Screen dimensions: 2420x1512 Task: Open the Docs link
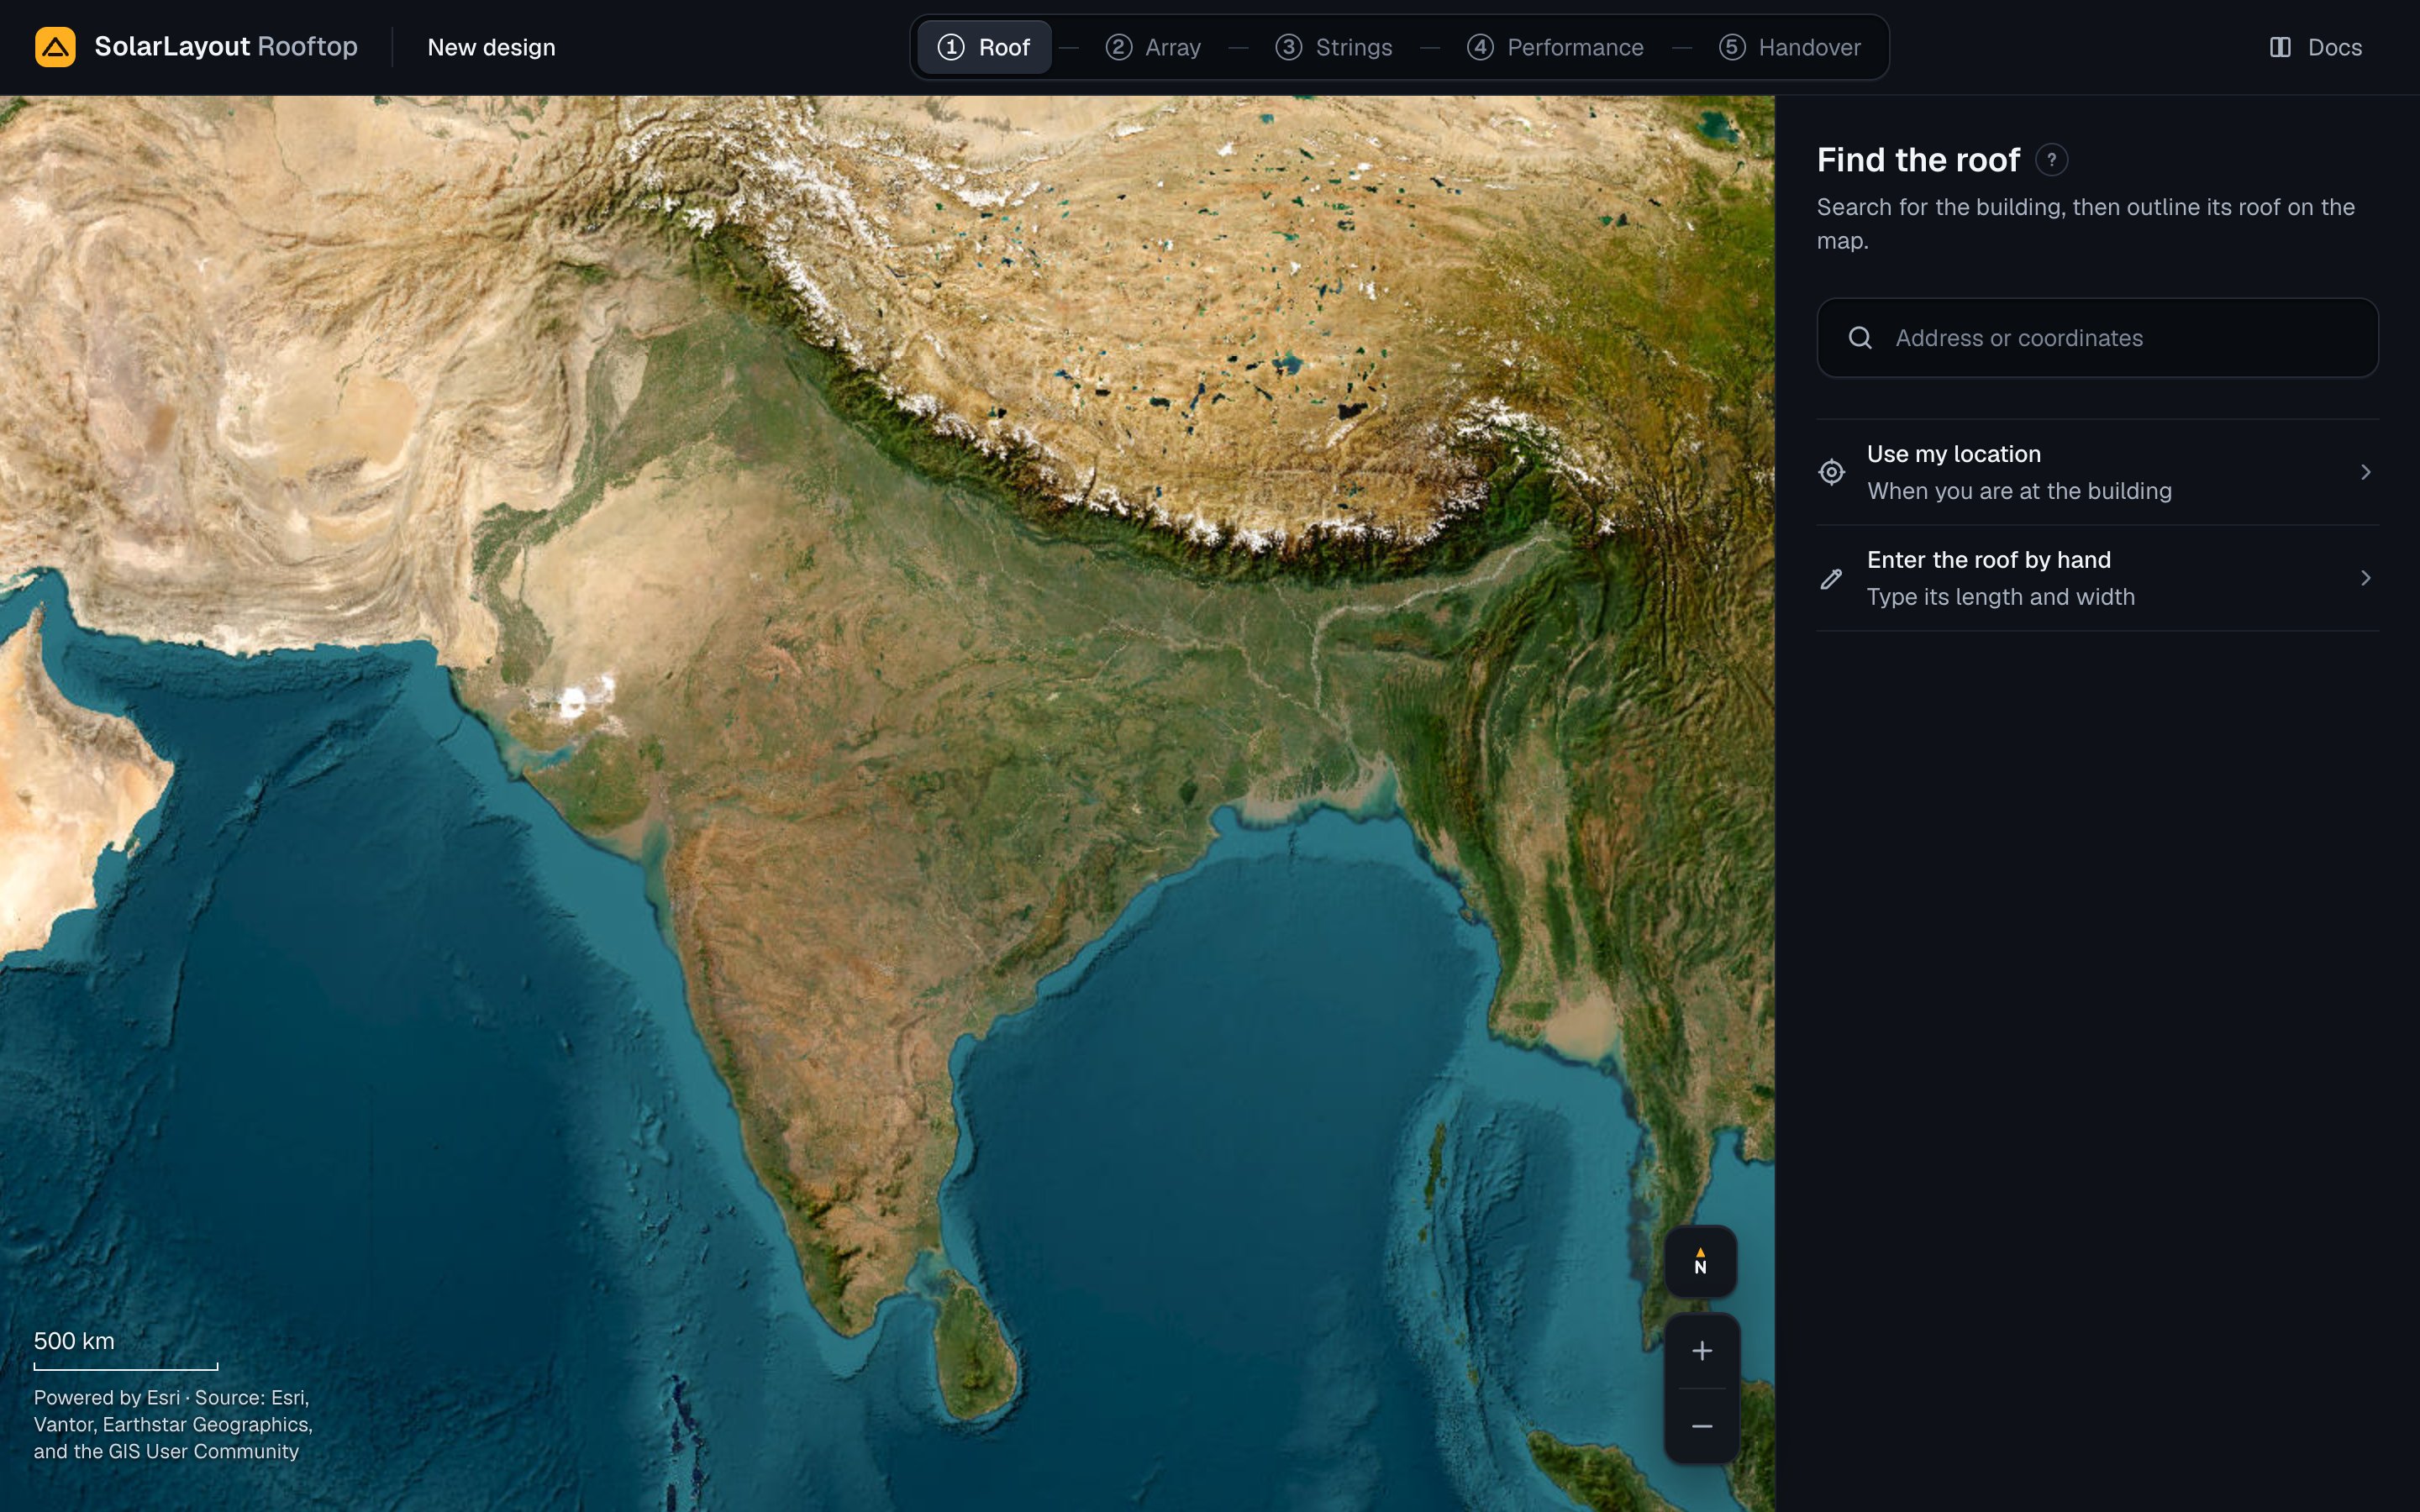2315,47
